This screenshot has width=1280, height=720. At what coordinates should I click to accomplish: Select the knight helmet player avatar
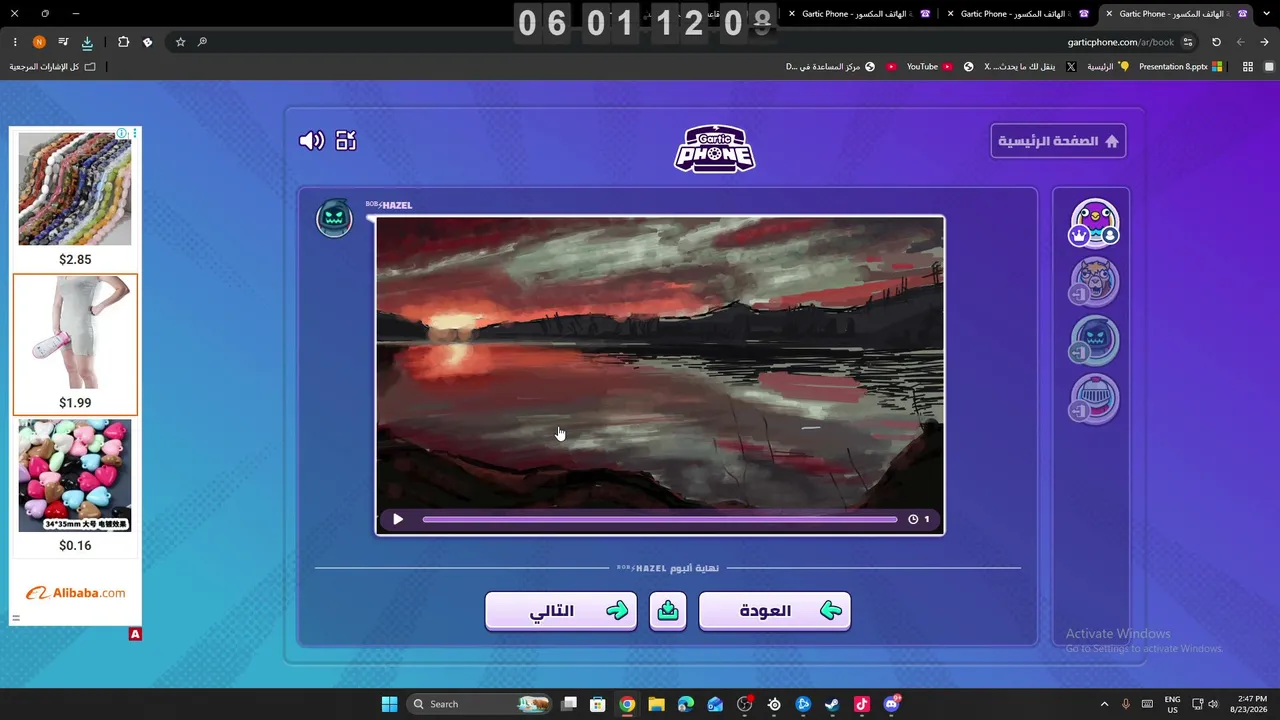tap(1095, 400)
